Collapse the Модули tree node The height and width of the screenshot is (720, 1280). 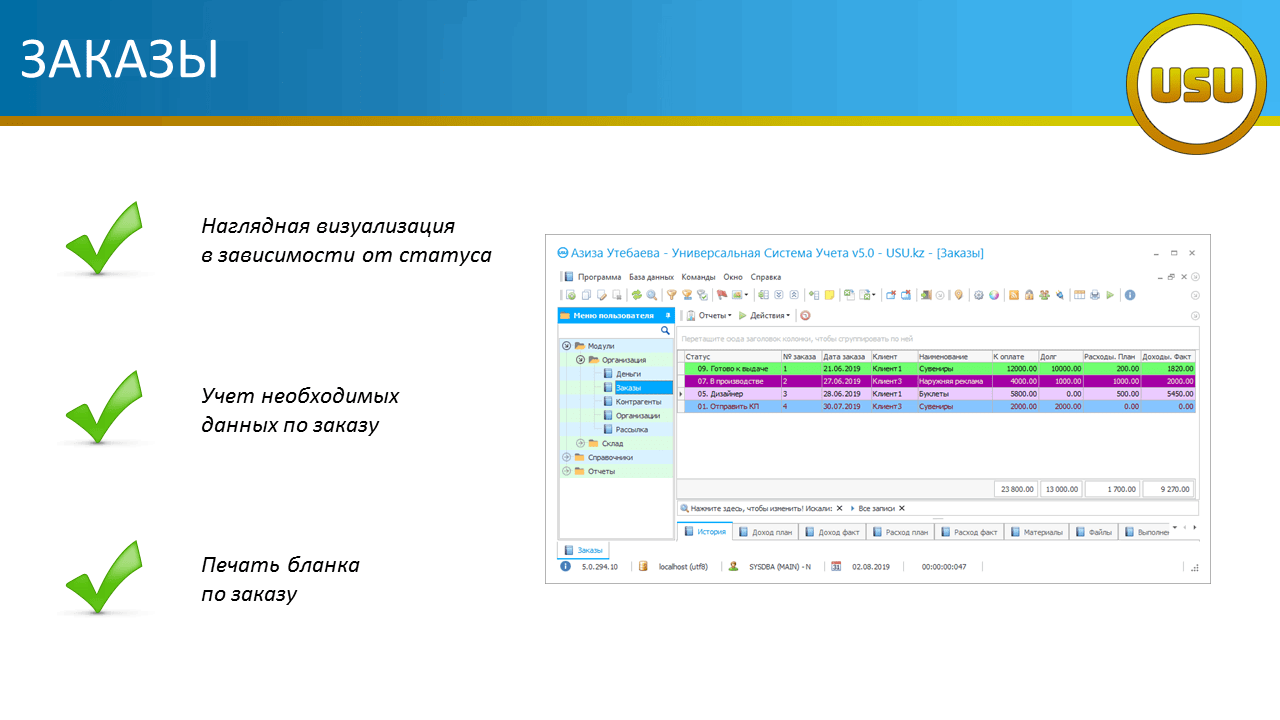tap(566, 345)
